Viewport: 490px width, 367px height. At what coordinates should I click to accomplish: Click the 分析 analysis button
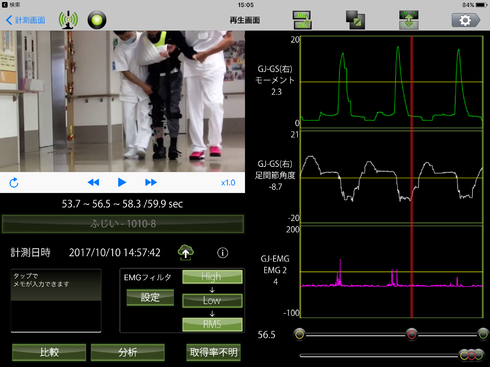point(128,352)
